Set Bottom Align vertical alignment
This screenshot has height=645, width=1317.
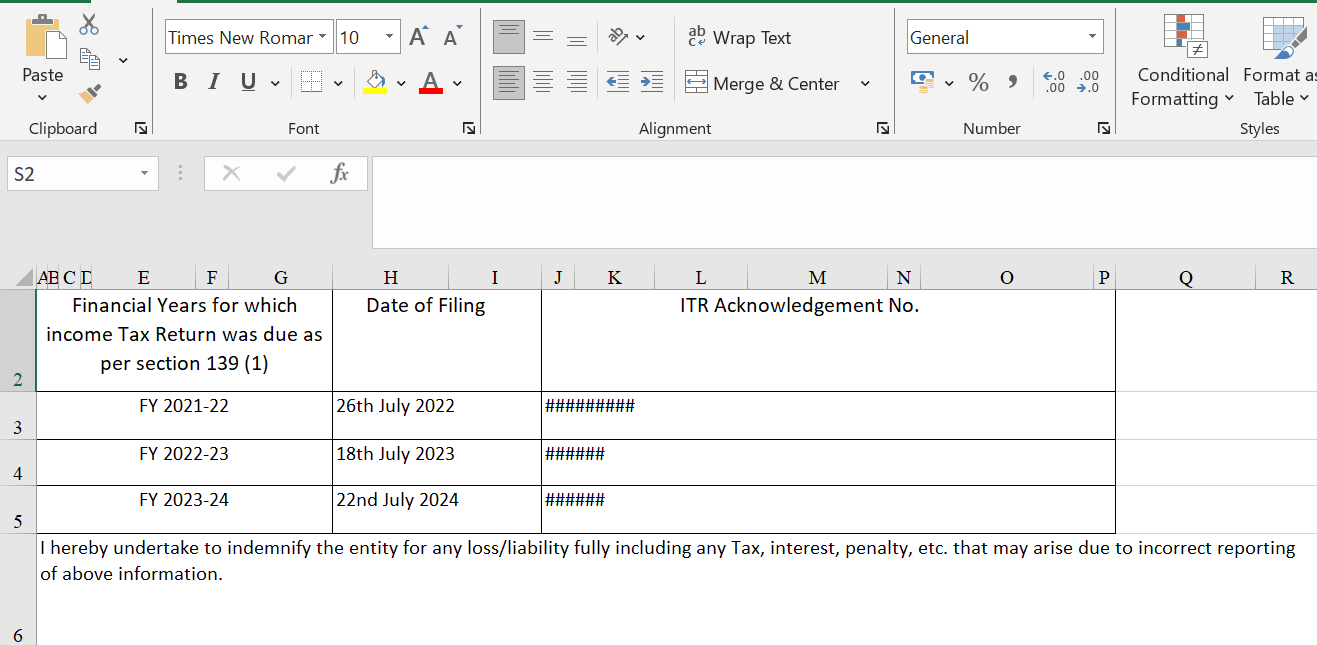(576, 38)
